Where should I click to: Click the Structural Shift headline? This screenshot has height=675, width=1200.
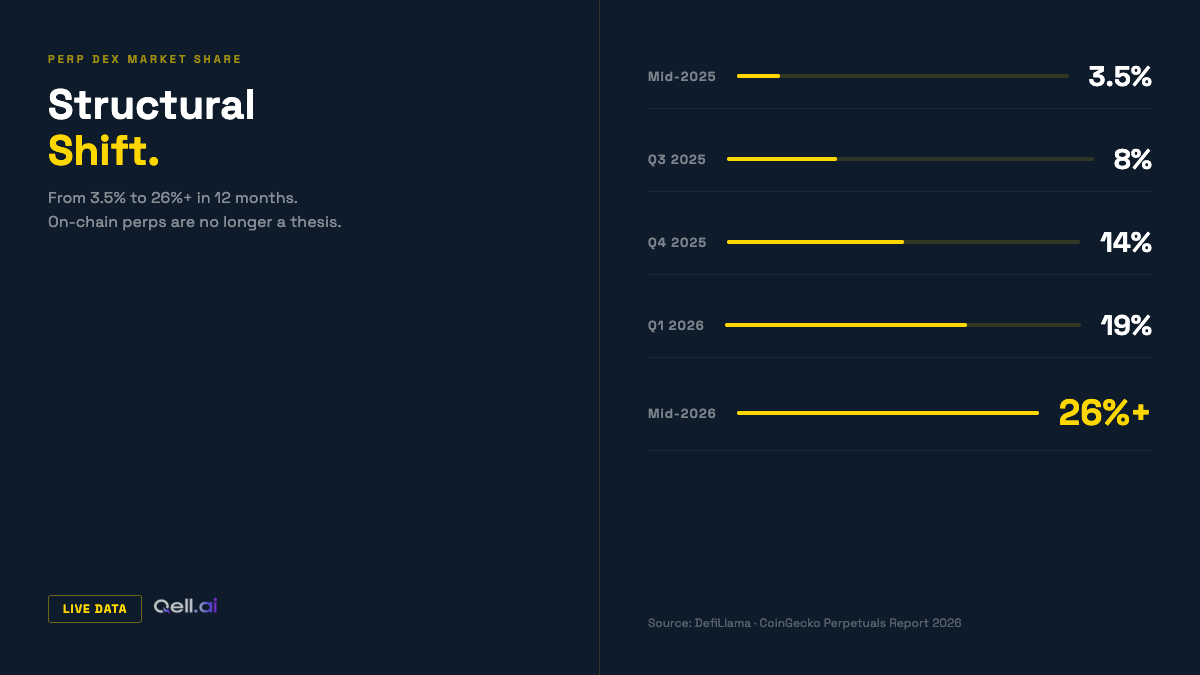pyautogui.click(x=152, y=128)
